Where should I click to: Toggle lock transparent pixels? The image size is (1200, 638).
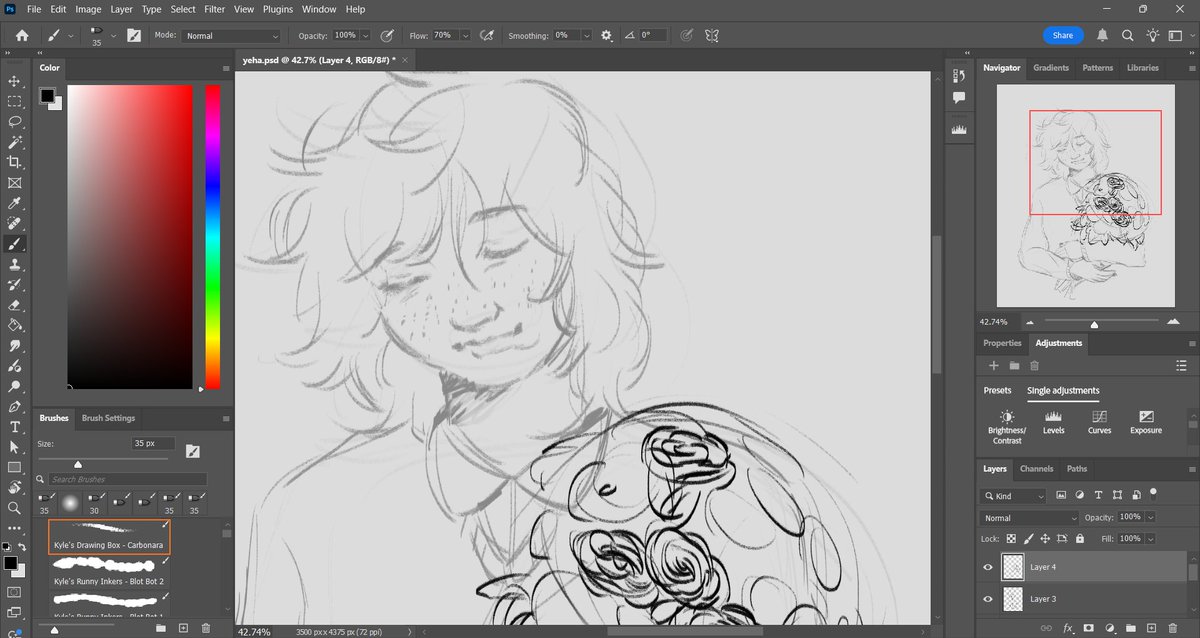[x=1013, y=538]
